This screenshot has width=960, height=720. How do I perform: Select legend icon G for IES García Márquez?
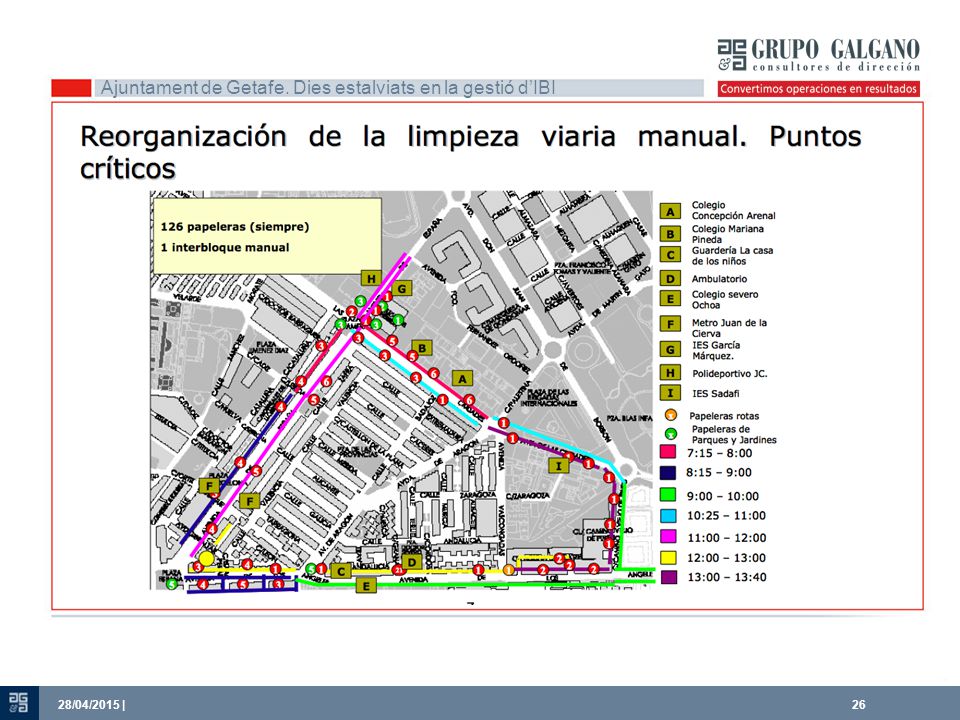click(x=670, y=349)
